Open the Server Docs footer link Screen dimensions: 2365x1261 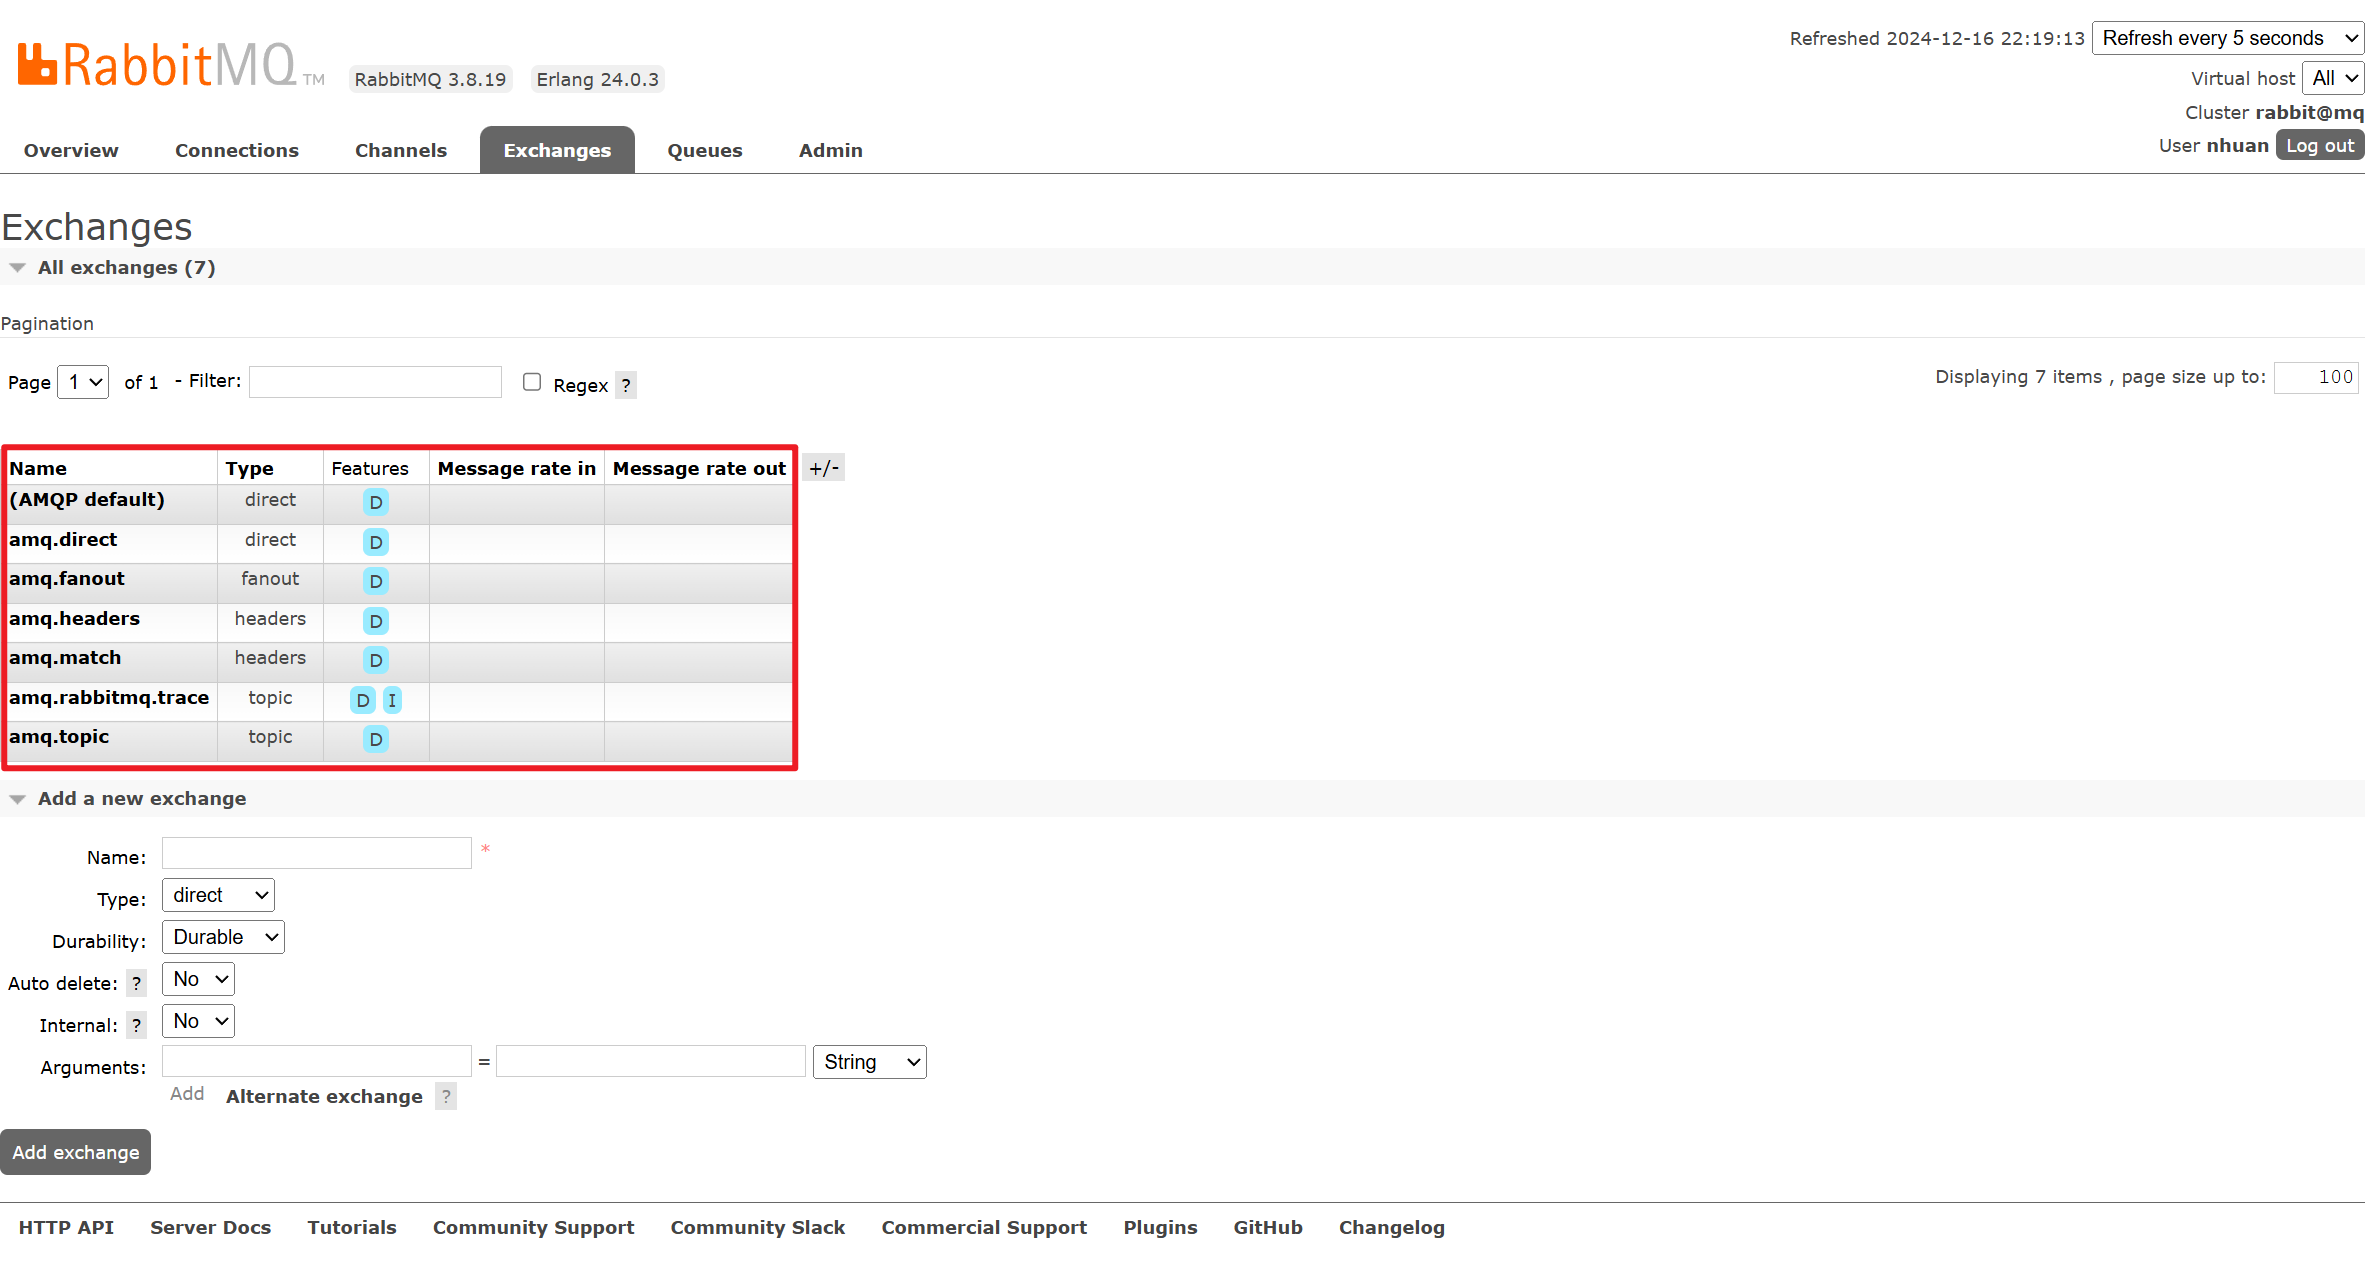tap(210, 1227)
